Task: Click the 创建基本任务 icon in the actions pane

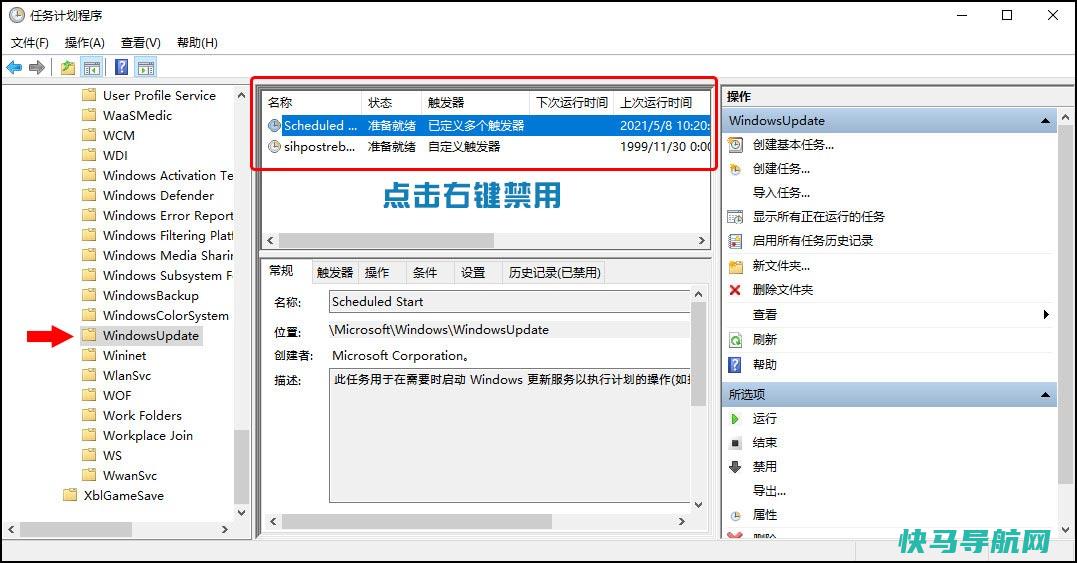Action: tap(736, 145)
